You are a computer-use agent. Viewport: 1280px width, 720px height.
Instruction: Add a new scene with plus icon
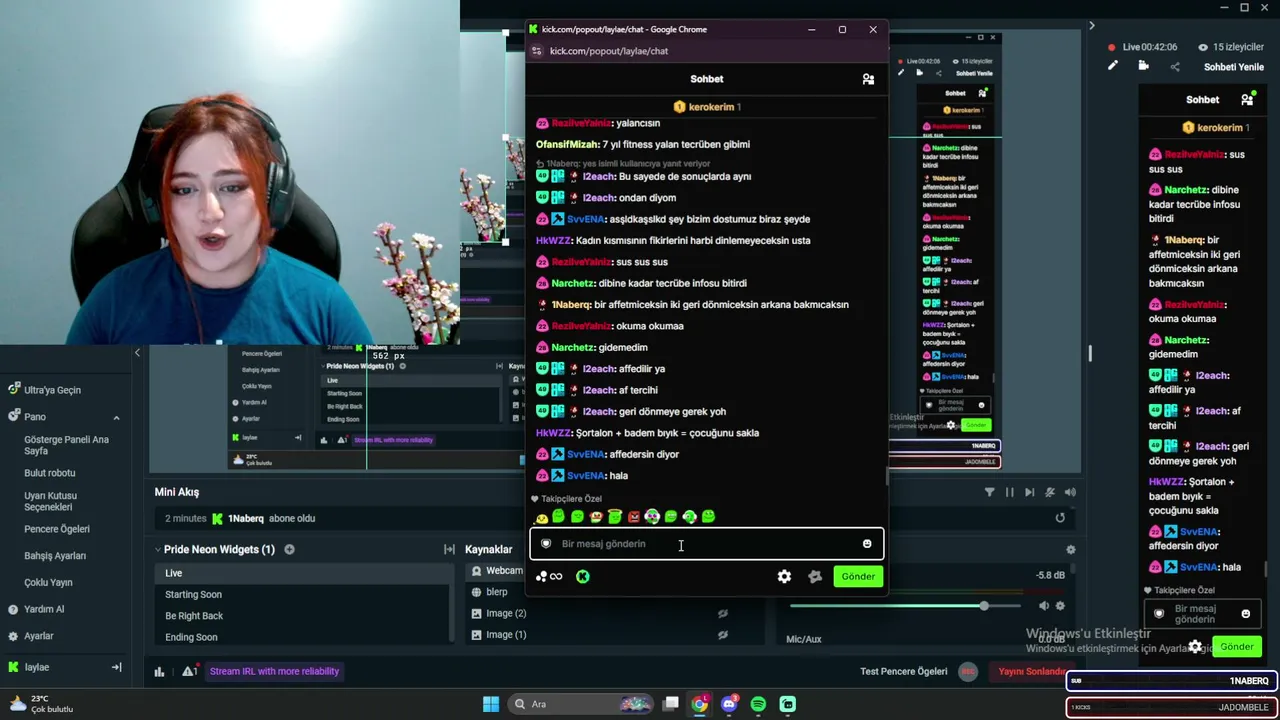point(289,549)
